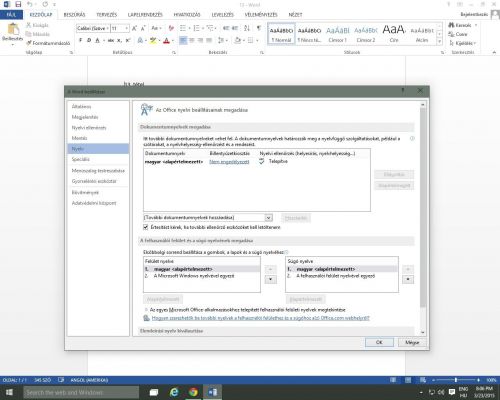The width and height of the screenshot is (500, 400).
Task: Expand 'Az egyes Microsoft Office alkalmazásokhoz' section
Action: (146, 310)
